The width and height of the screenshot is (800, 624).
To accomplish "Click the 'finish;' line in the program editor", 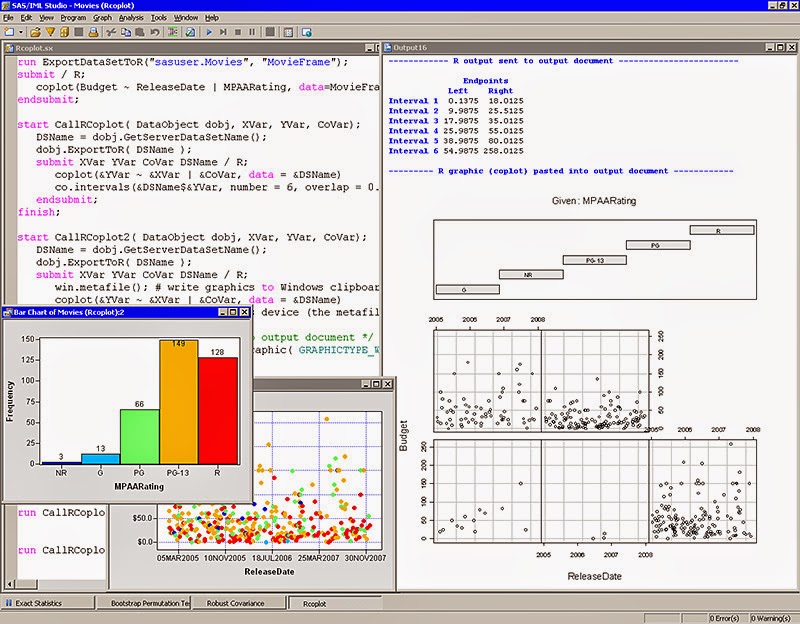I will click(x=39, y=212).
